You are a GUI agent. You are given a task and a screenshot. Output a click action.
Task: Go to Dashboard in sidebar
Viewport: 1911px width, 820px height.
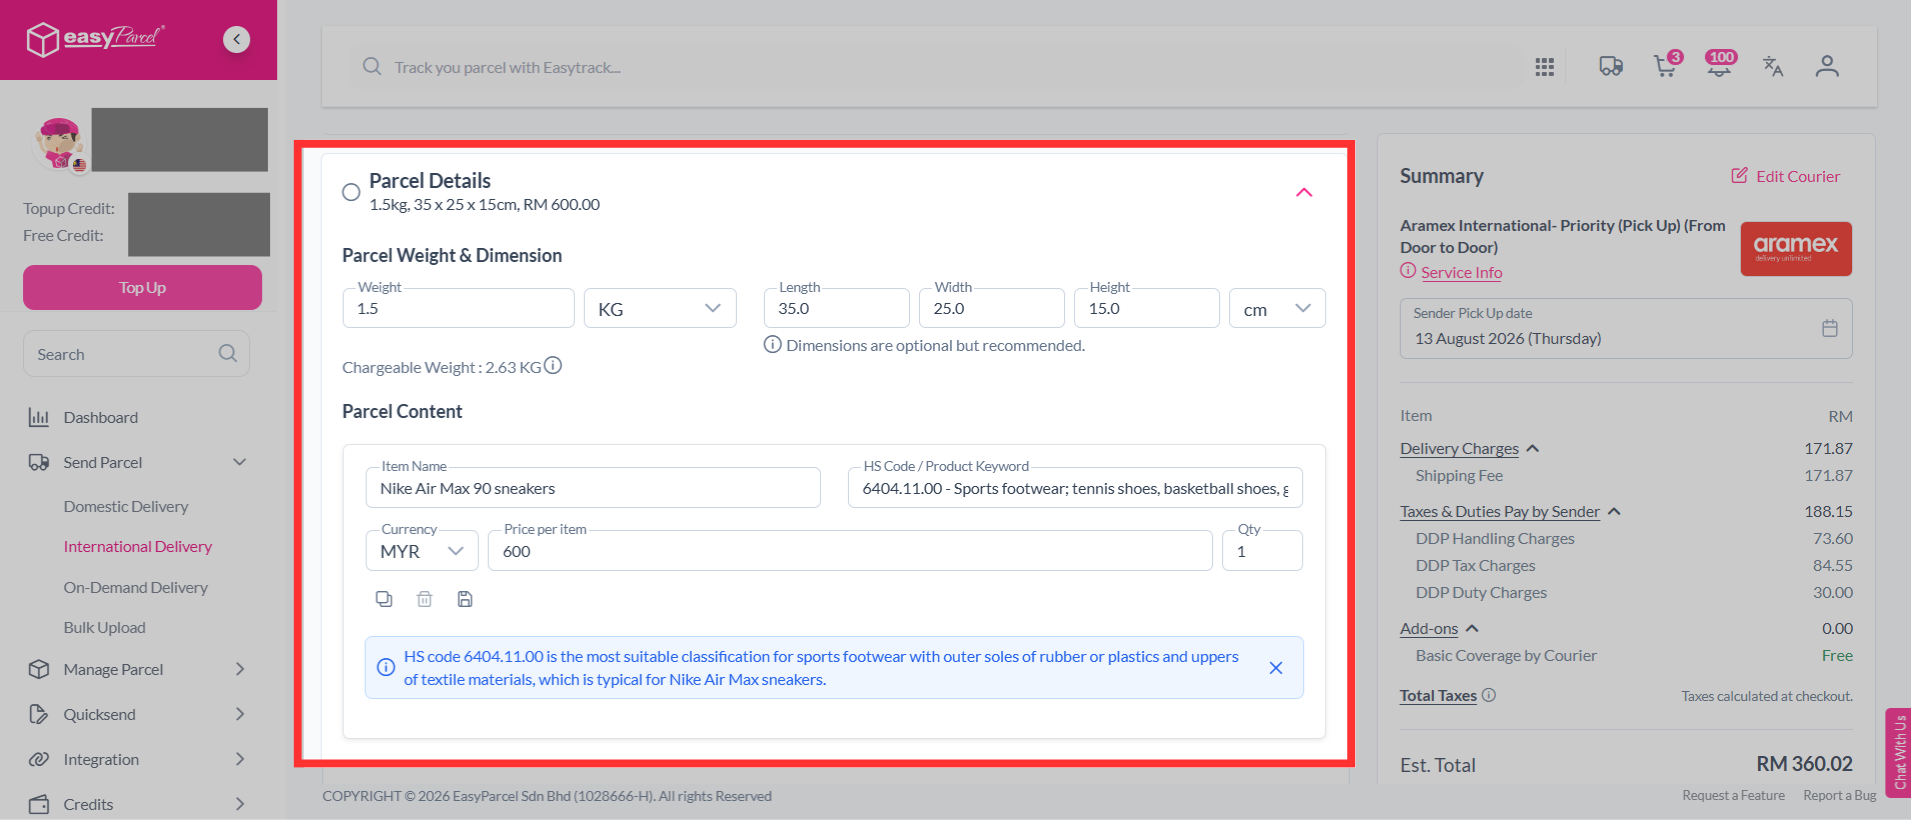(x=101, y=417)
